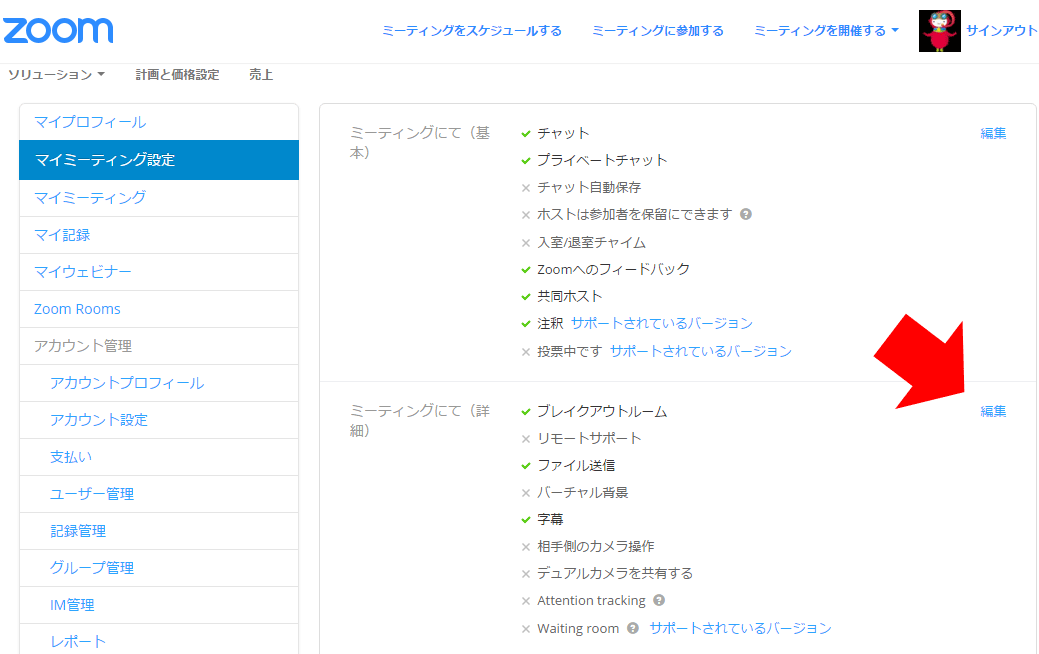This screenshot has width=1039, height=654.
Task: Click help icon next to Attention tracking
Action: tap(659, 601)
